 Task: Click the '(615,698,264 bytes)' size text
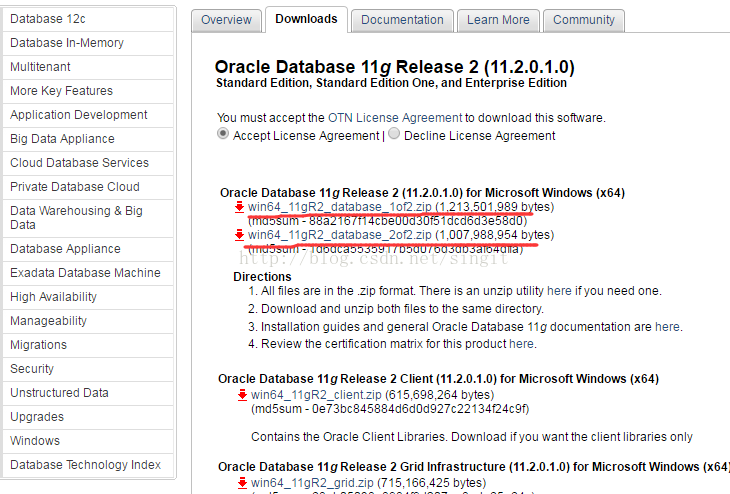coord(439,395)
